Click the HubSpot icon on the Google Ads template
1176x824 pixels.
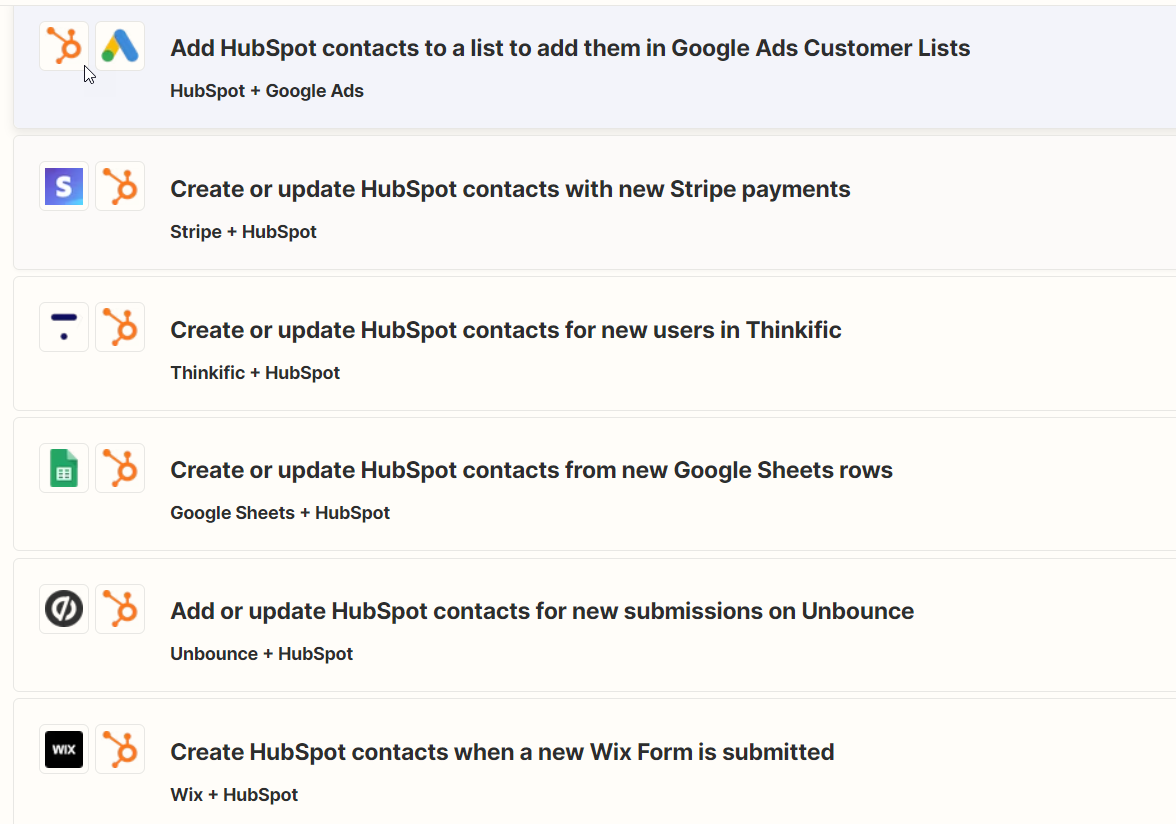[63, 45]
